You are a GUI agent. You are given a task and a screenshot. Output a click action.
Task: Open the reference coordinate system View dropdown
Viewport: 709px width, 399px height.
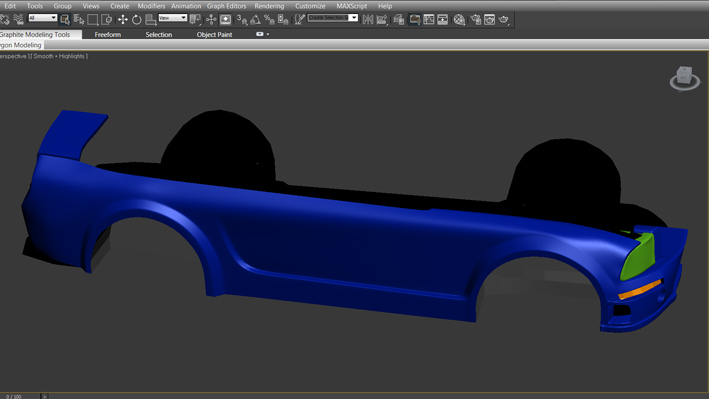pyautogui.click(x=172, y=18)
